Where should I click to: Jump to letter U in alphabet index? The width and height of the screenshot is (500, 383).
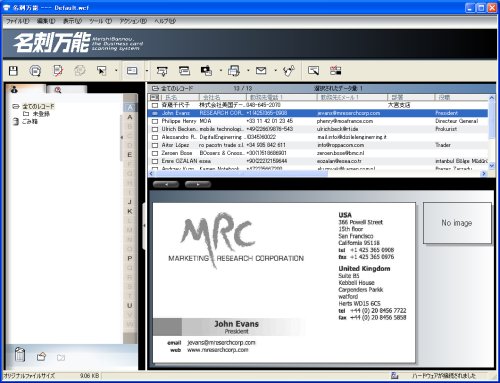click(130, 305)
